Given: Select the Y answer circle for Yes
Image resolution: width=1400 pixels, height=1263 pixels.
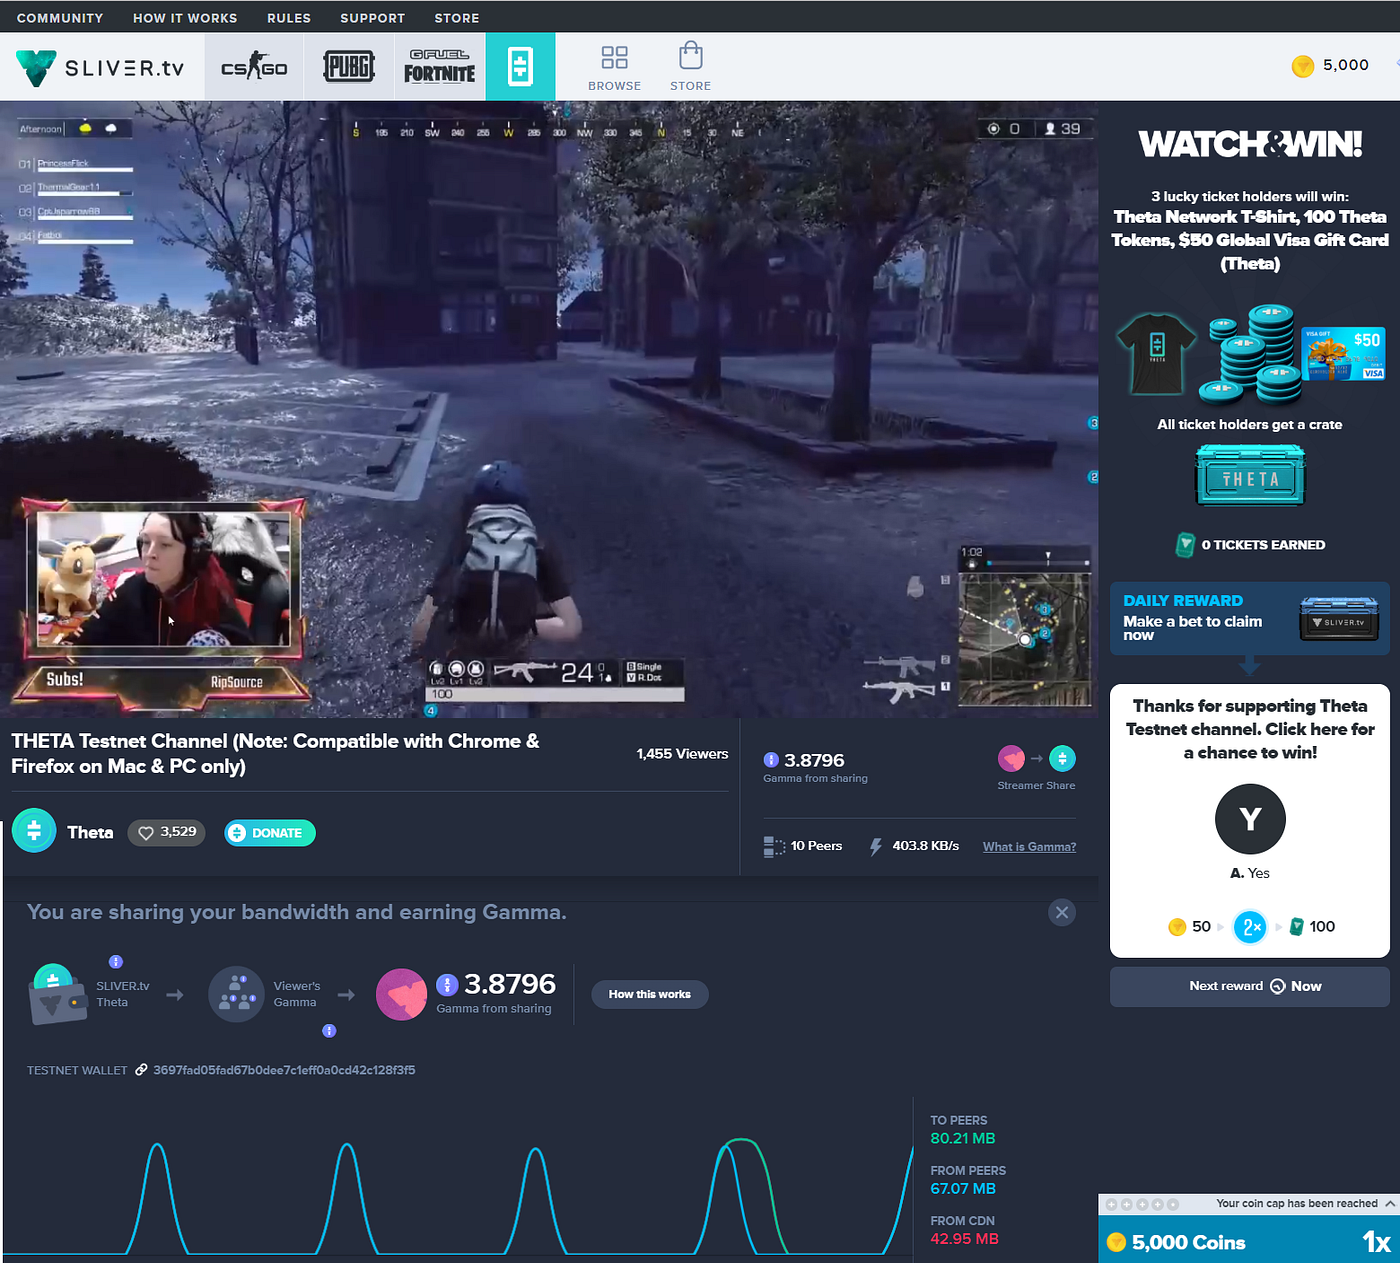Looking at the screenshot, I should tap(1250, 819).
